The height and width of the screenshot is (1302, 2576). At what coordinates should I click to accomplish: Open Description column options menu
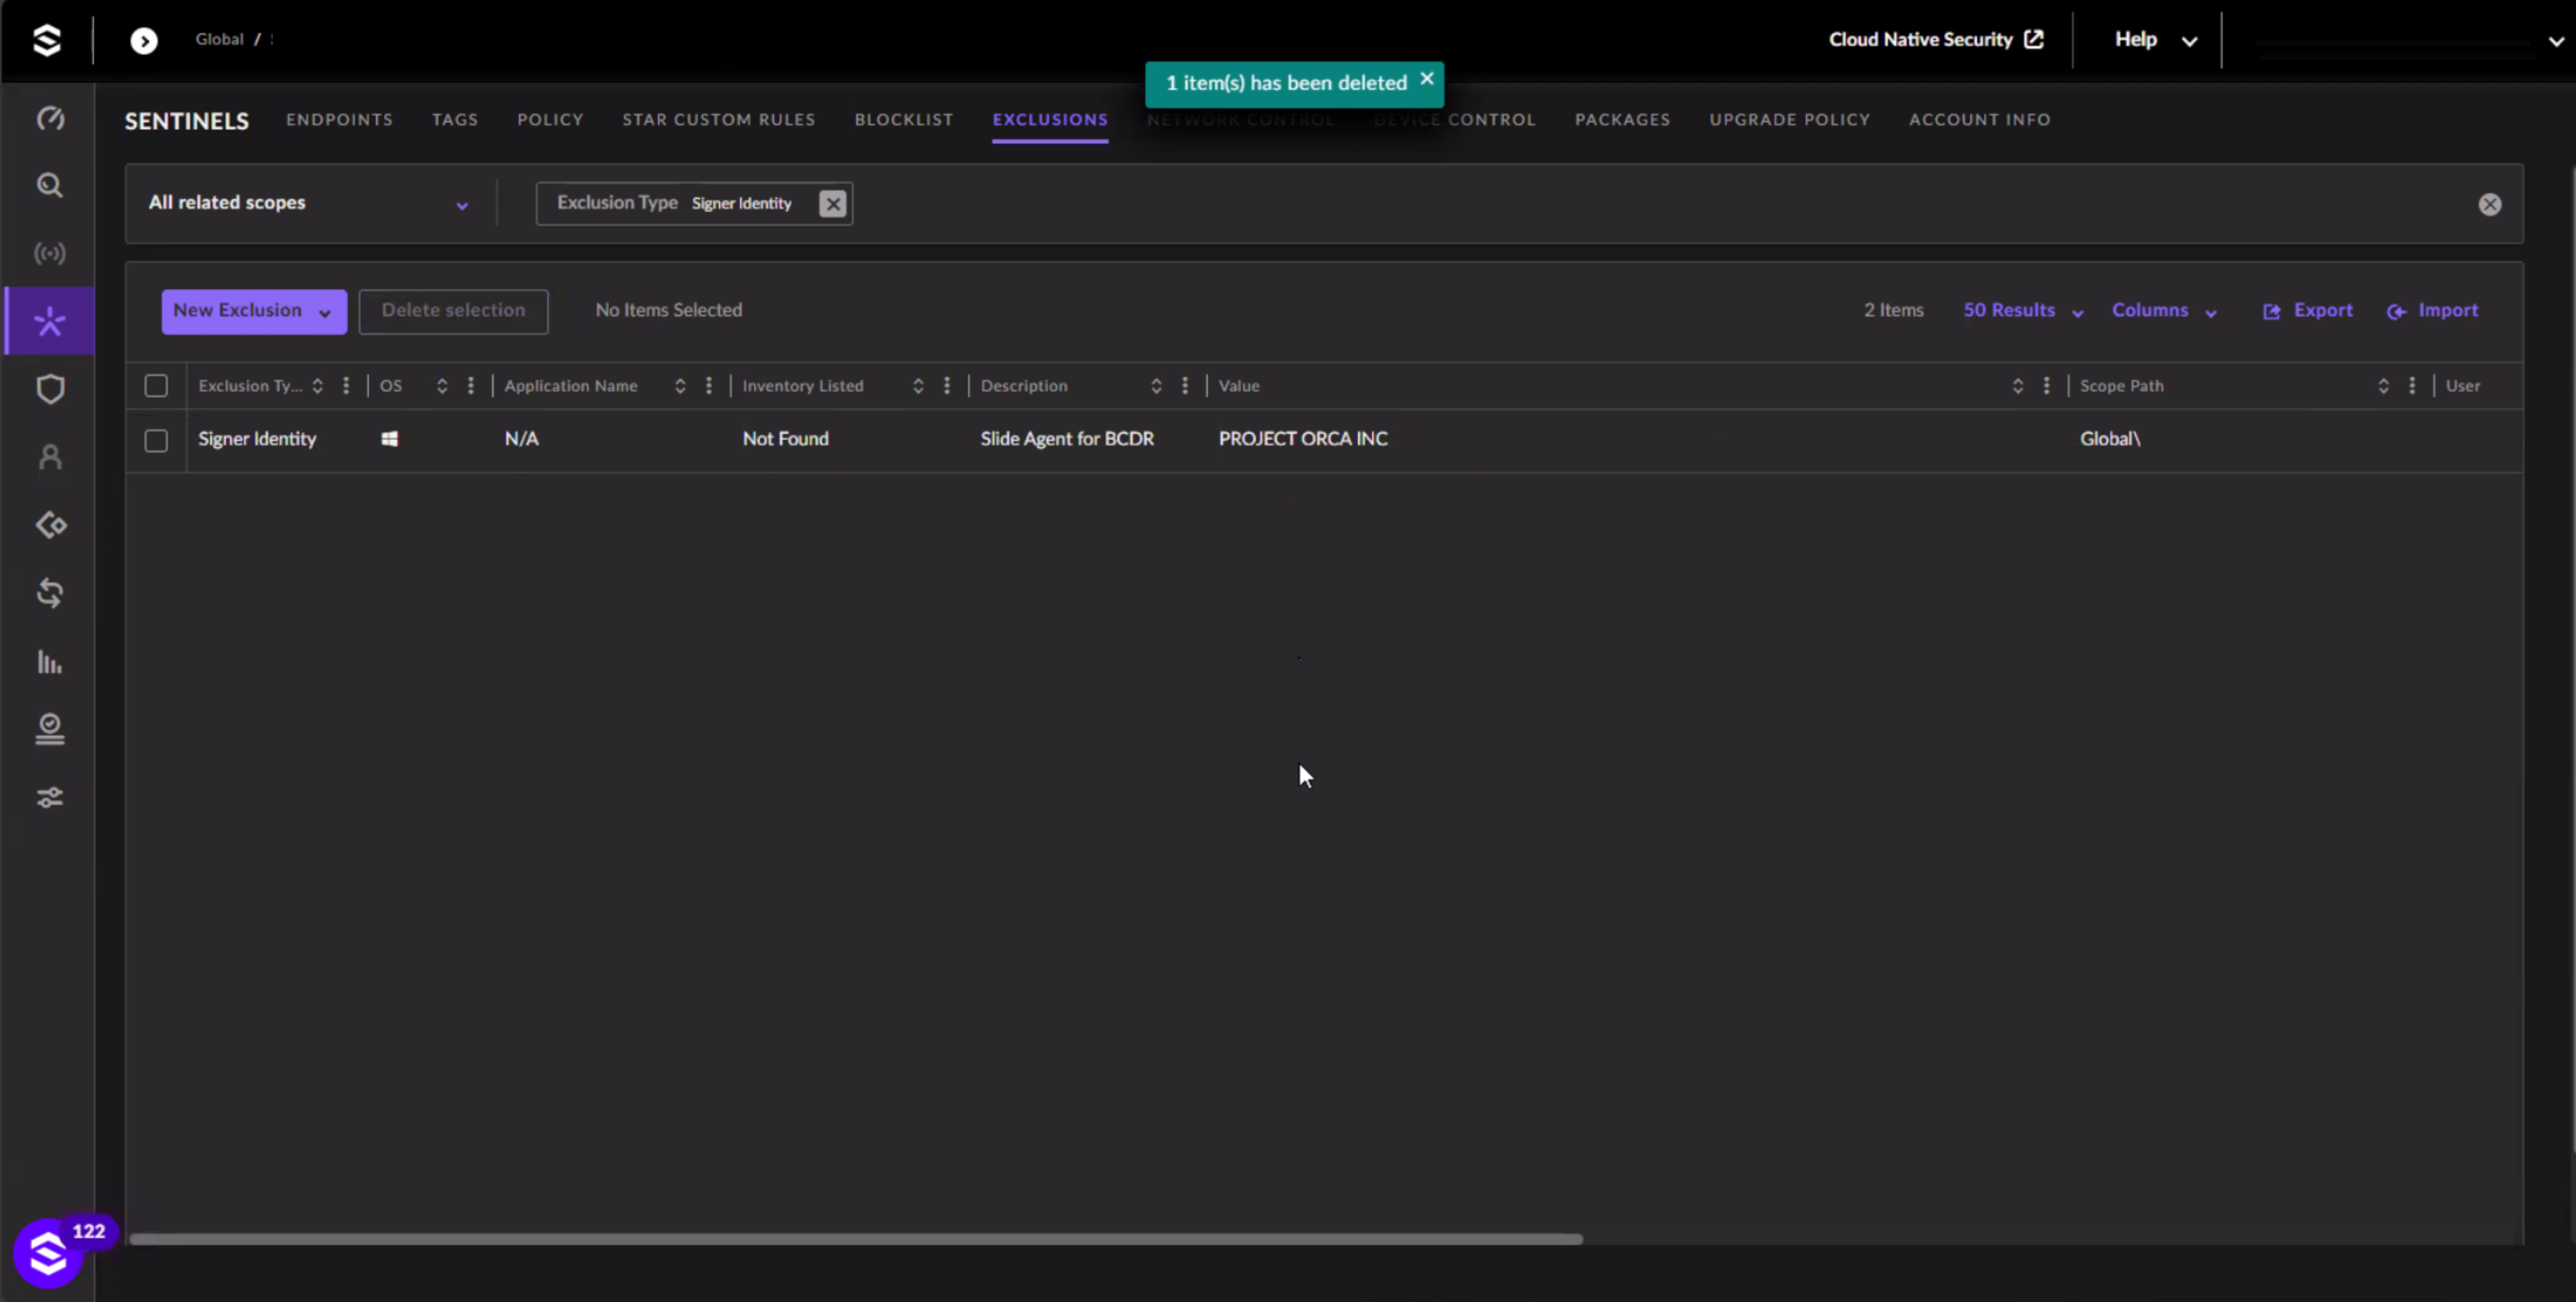point(1184,386)
